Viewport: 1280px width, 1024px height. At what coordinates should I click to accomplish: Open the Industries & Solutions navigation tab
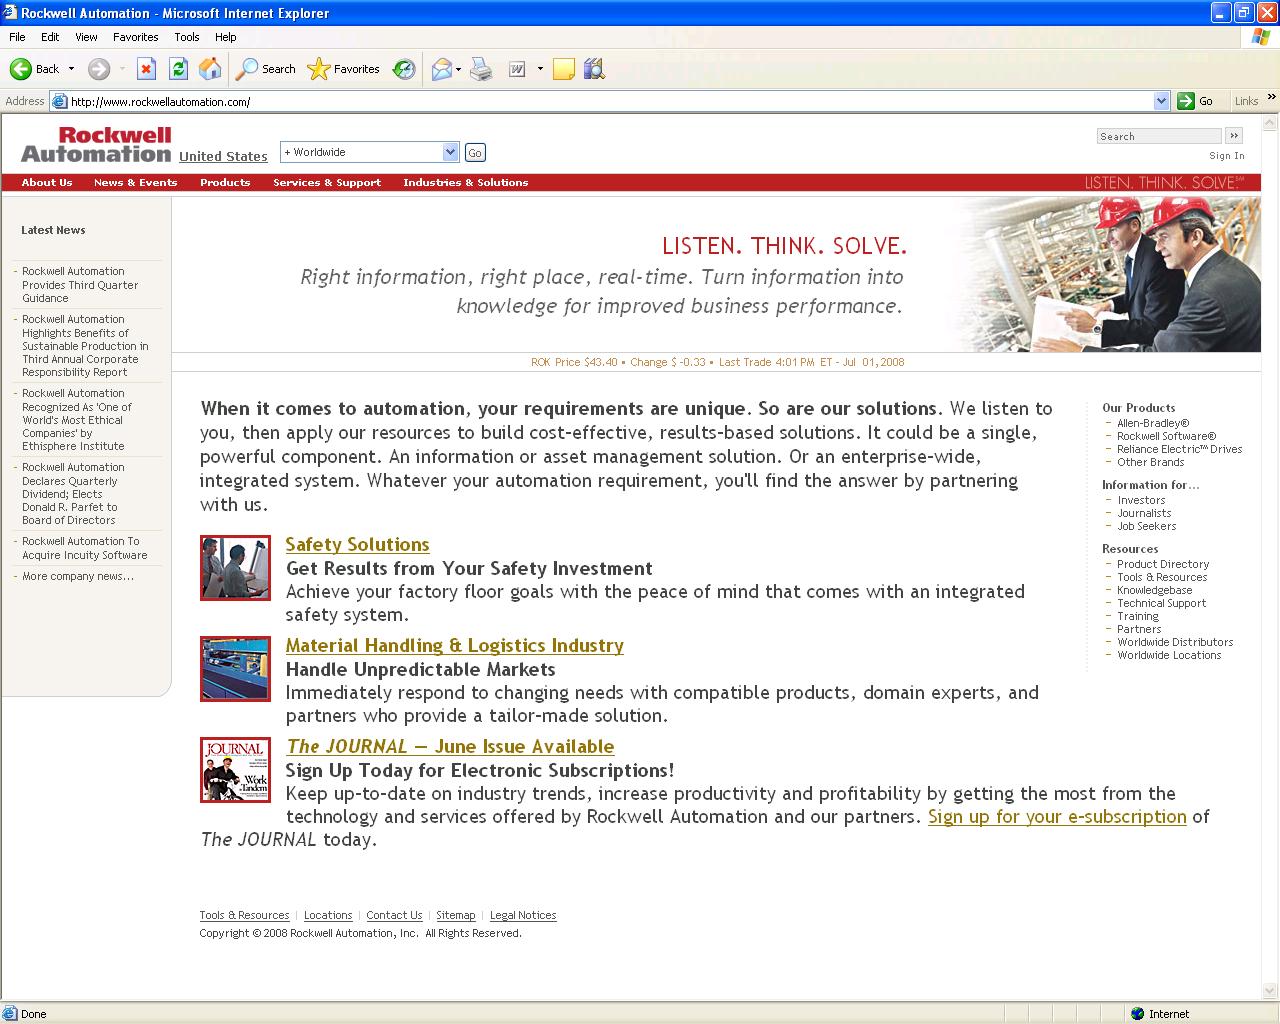click(x=466, y=182)
